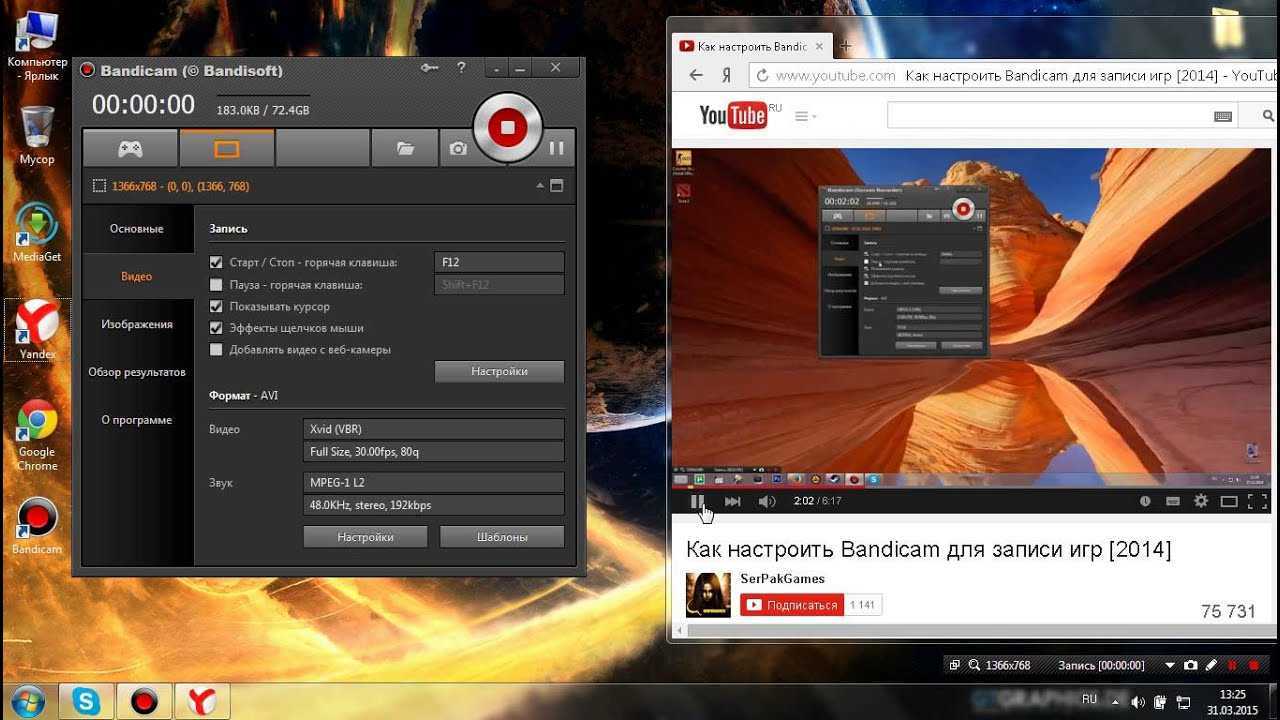Enable 'Показывать курсор' checkbox
Screen dimensions: 1280x720
coord(216,307)
